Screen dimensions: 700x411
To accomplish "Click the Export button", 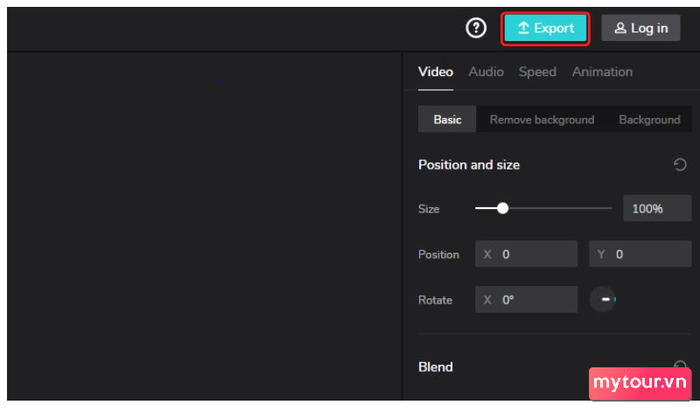I will (x=546, y=28).
